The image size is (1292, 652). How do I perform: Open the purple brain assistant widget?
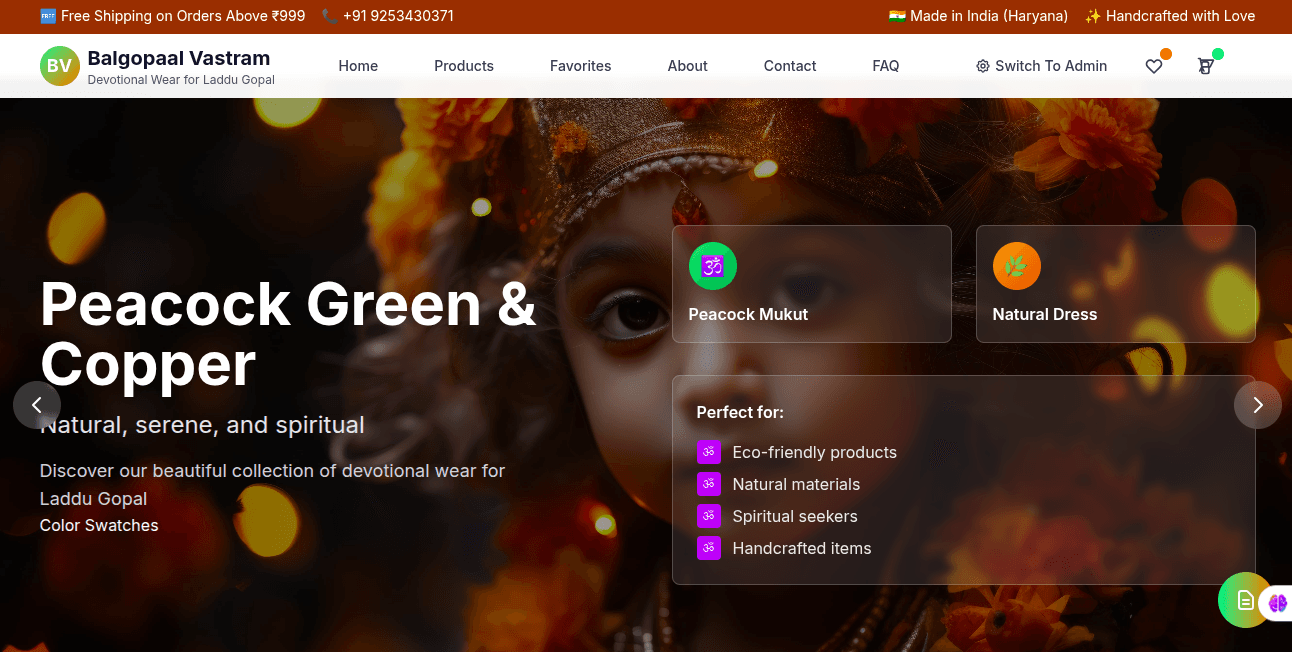pyautogui.click(x=1277, y=603)
